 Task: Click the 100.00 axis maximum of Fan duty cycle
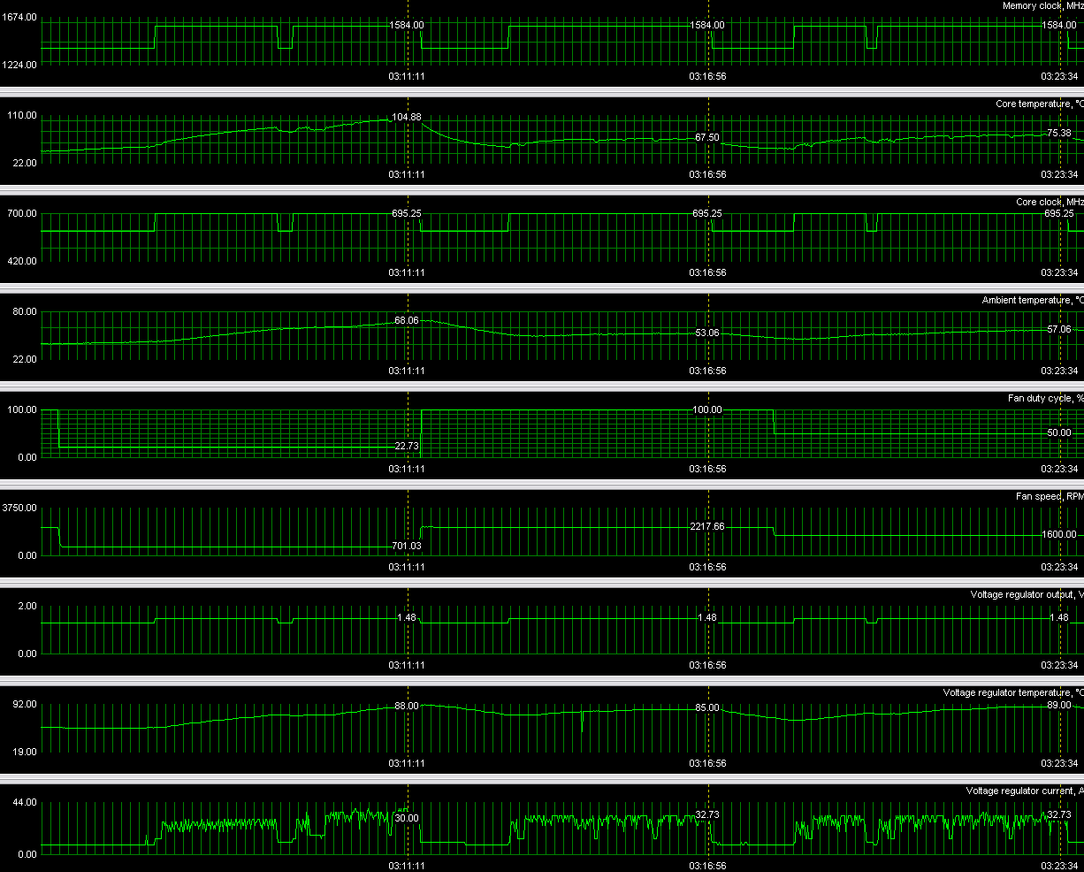pyautogui.click(x=22, y=410)
